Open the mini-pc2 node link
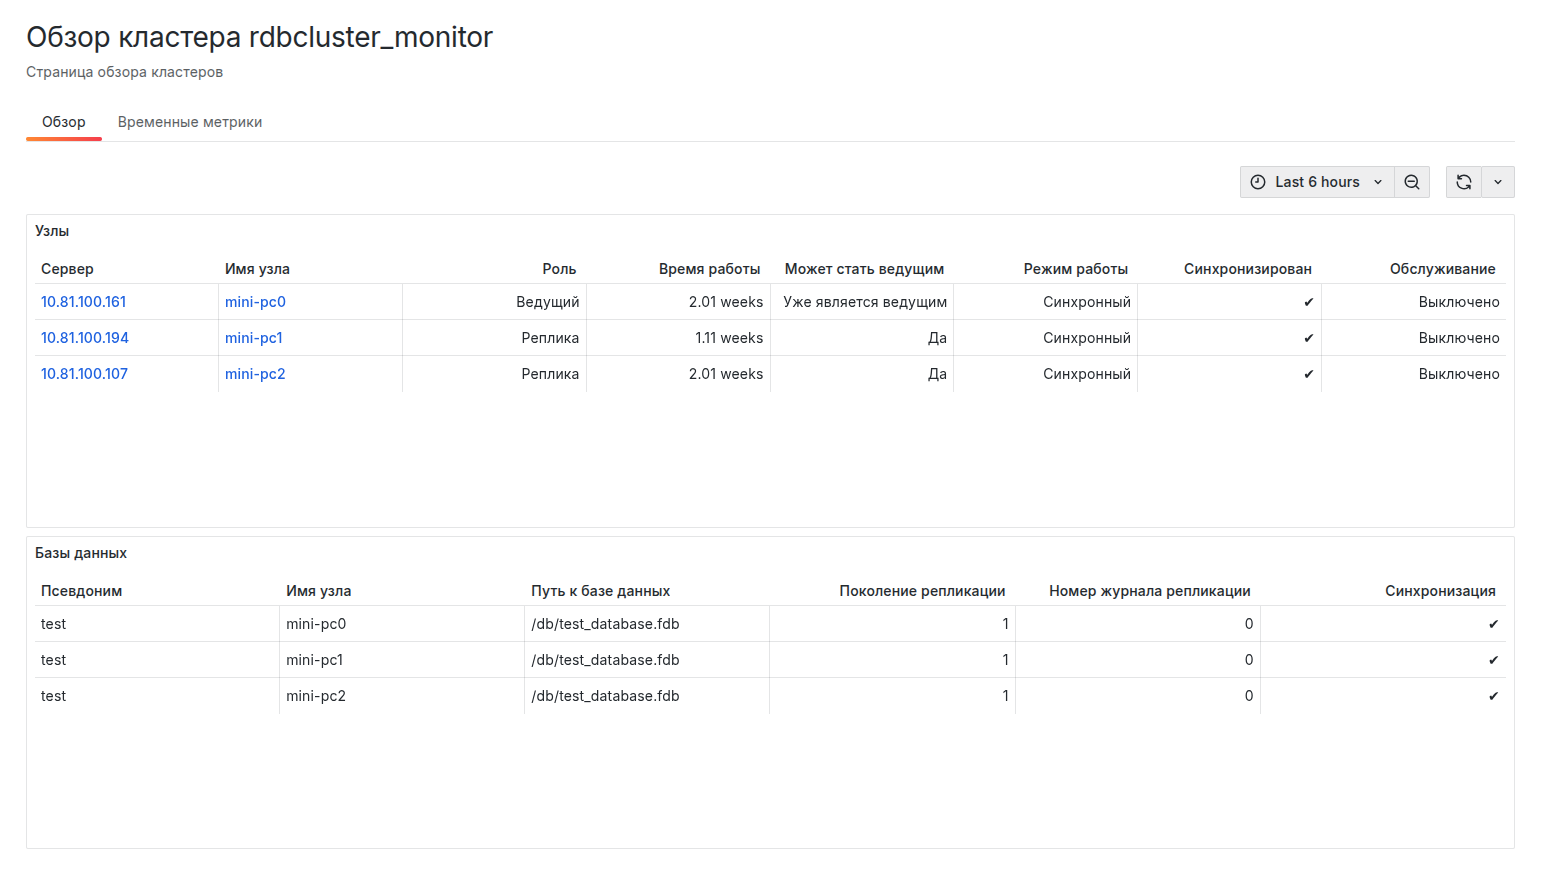Image resolution: width=1545 pixels, height=881 pixels. 255,374
